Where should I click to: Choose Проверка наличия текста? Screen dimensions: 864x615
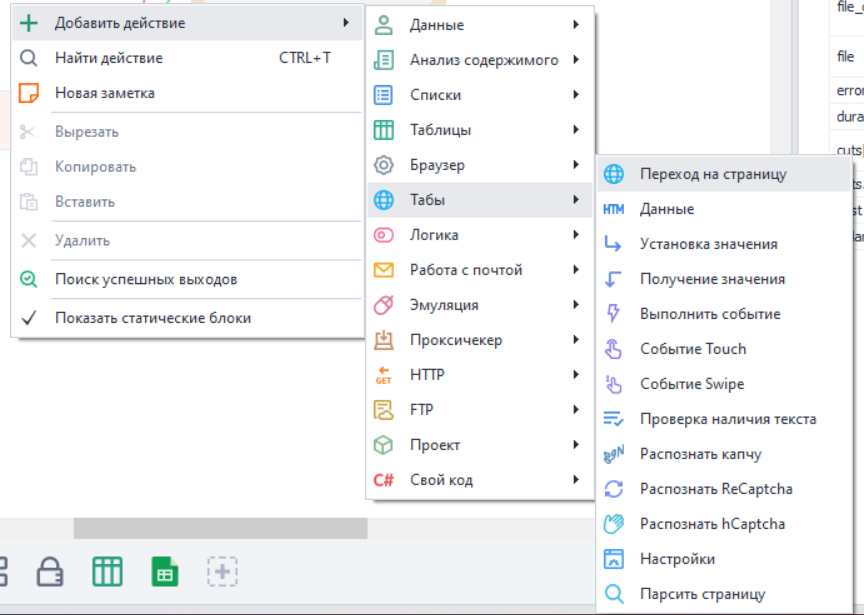[x=727, y=419]
